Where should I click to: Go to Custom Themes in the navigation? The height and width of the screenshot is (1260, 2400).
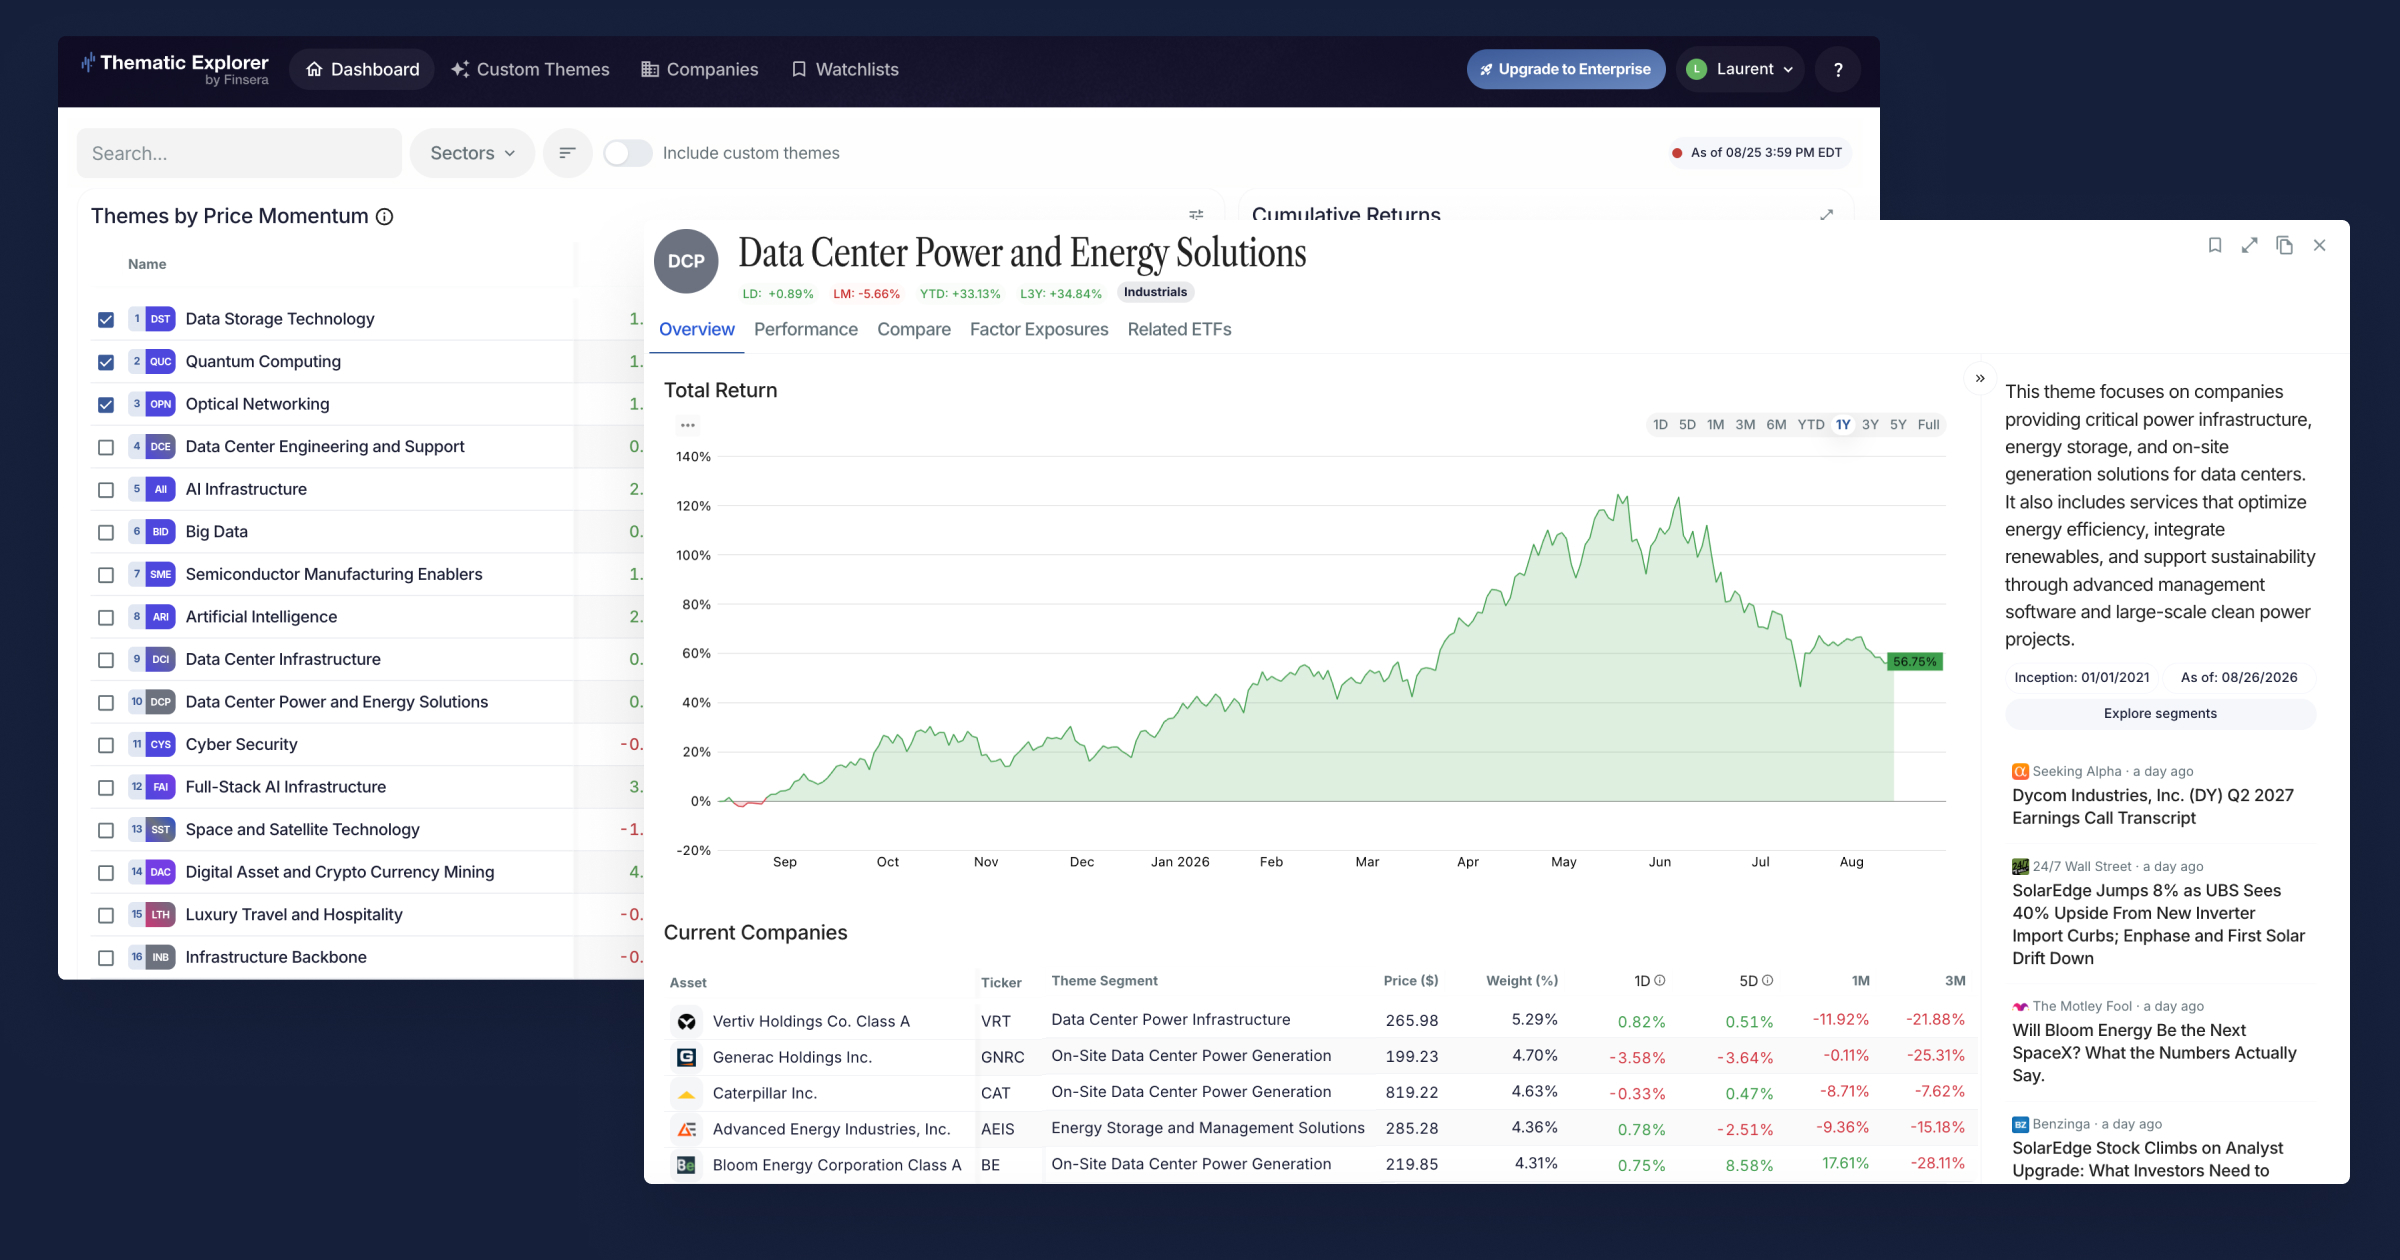click(x=530, y=69)
